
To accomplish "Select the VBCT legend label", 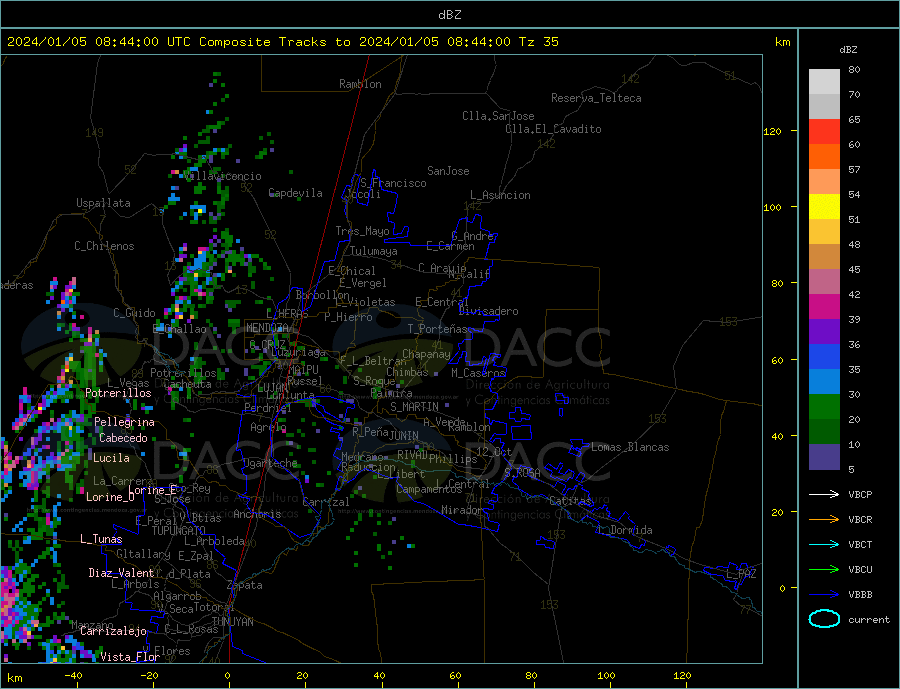I will point(860,544).
